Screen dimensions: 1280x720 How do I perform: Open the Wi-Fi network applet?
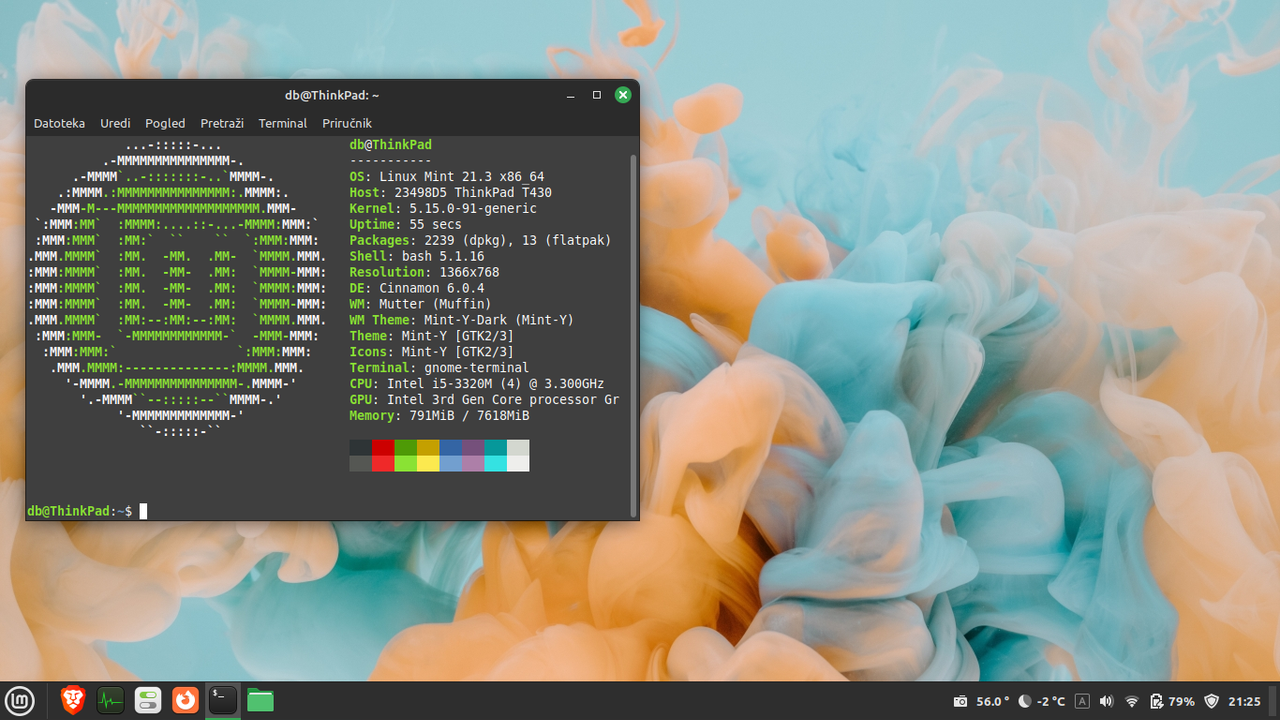1132,701
